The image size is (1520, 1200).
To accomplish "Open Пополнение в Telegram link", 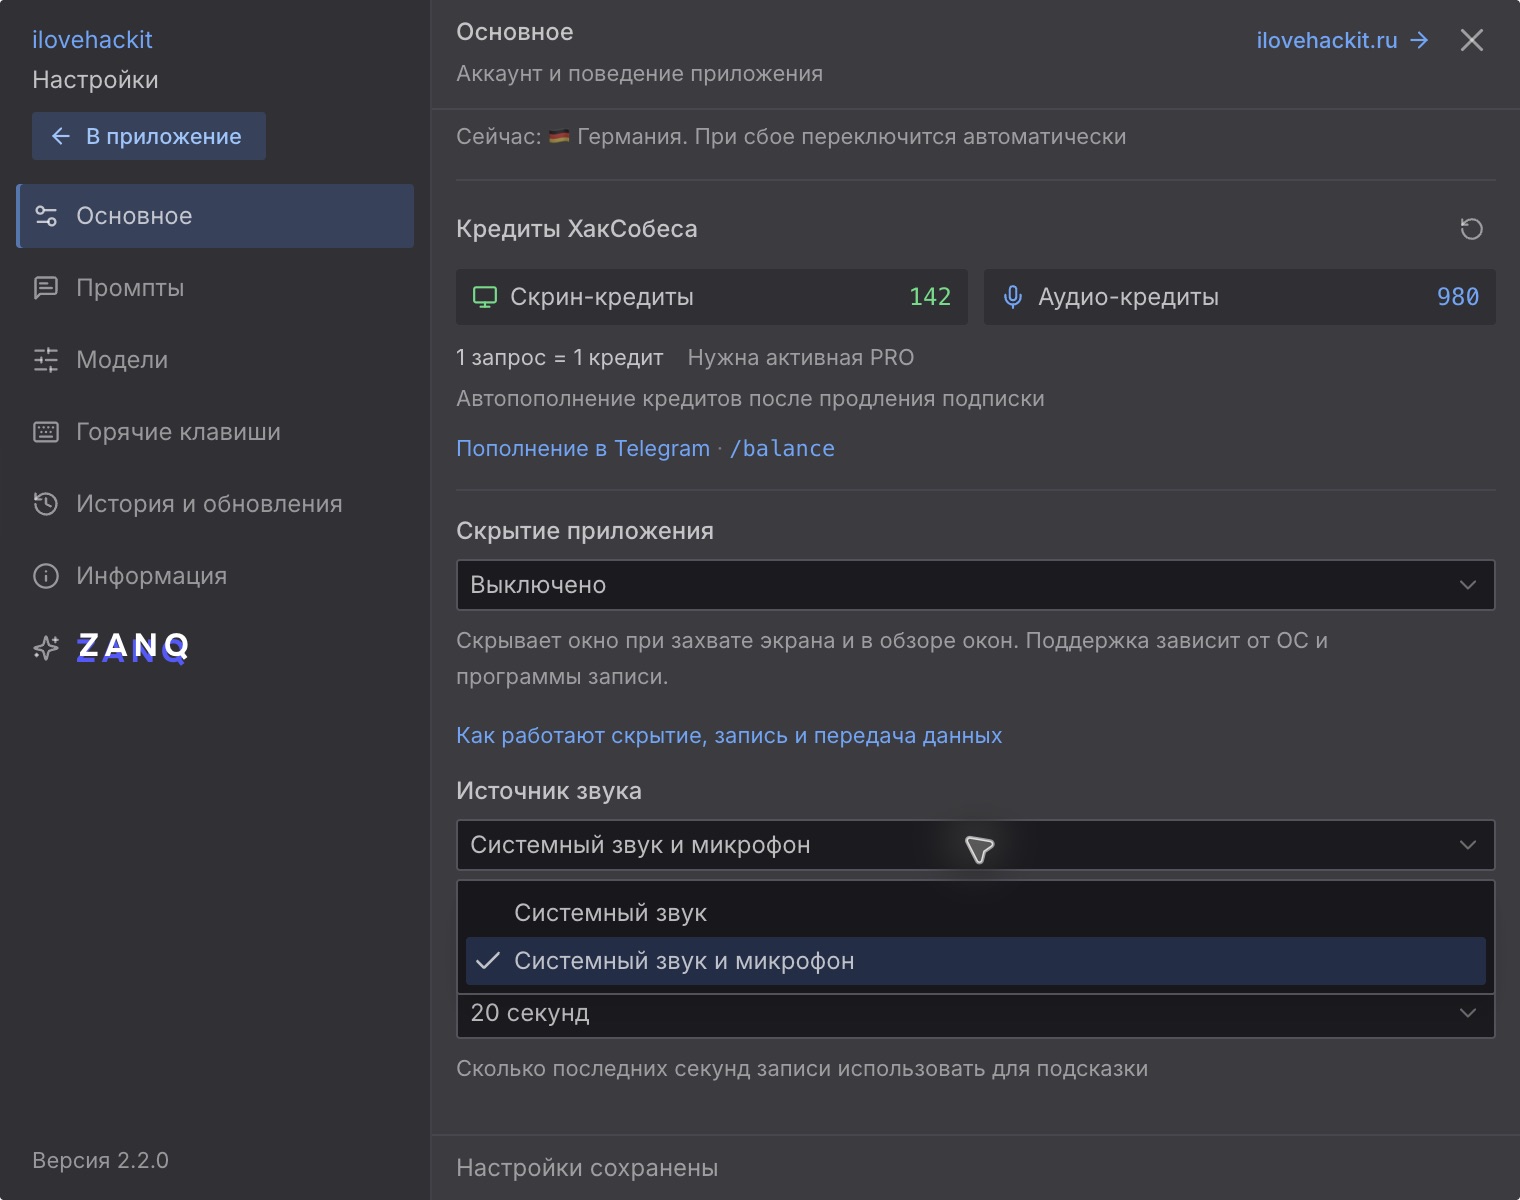I will 583,448.
